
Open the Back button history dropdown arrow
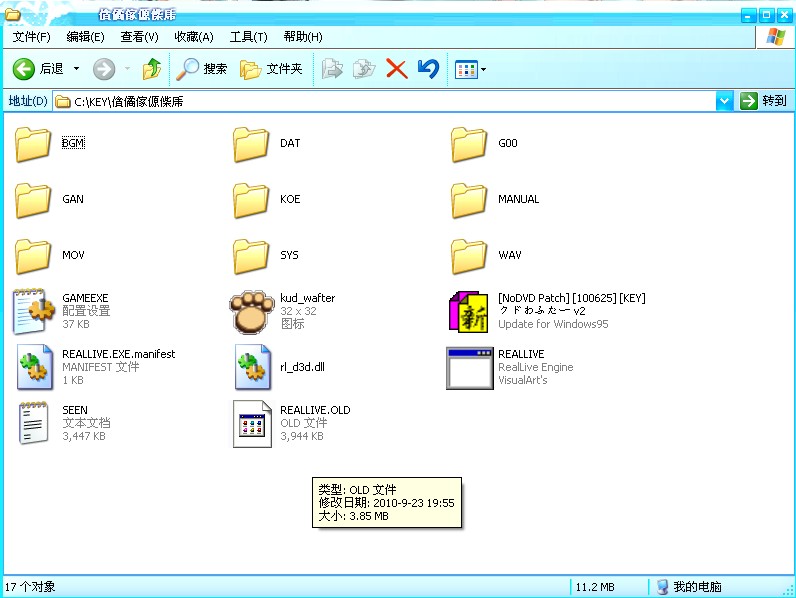coord(76,69)
